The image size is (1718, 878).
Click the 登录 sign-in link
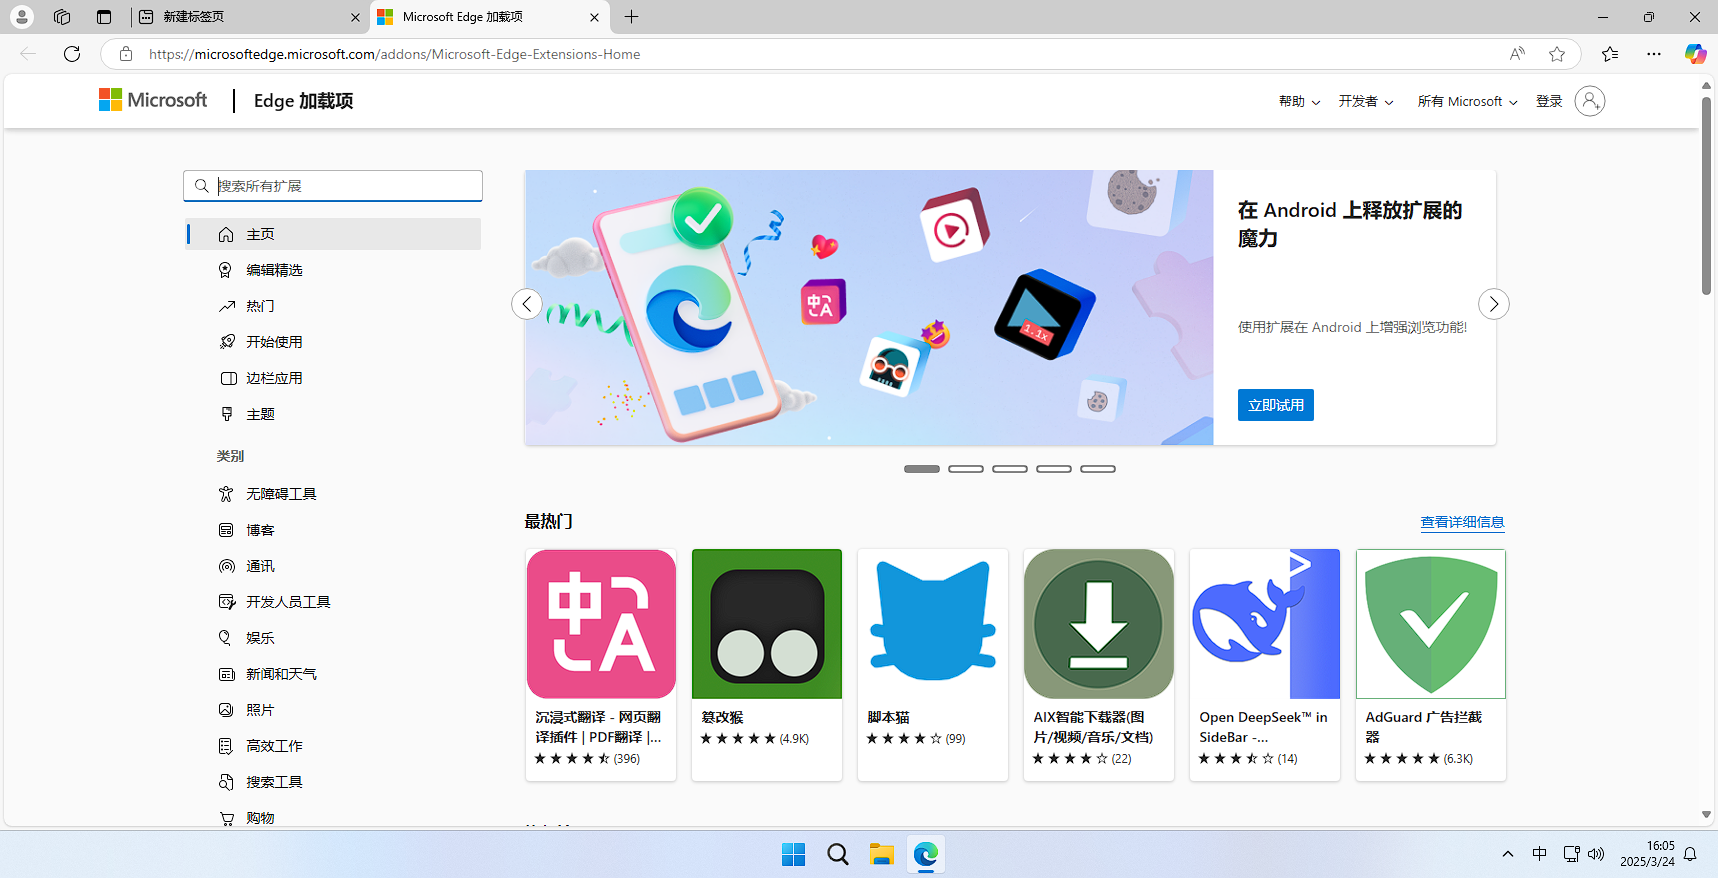tap(1549, 101)
